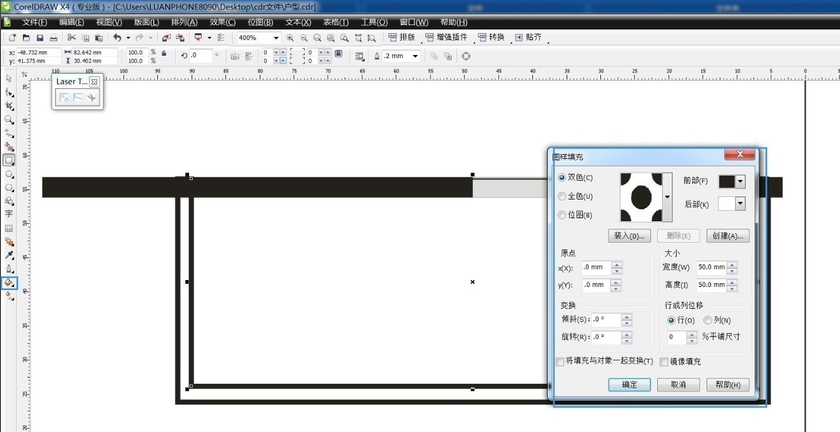Select the Rectangle tool in the toolbox

click(x=9, y=160)
